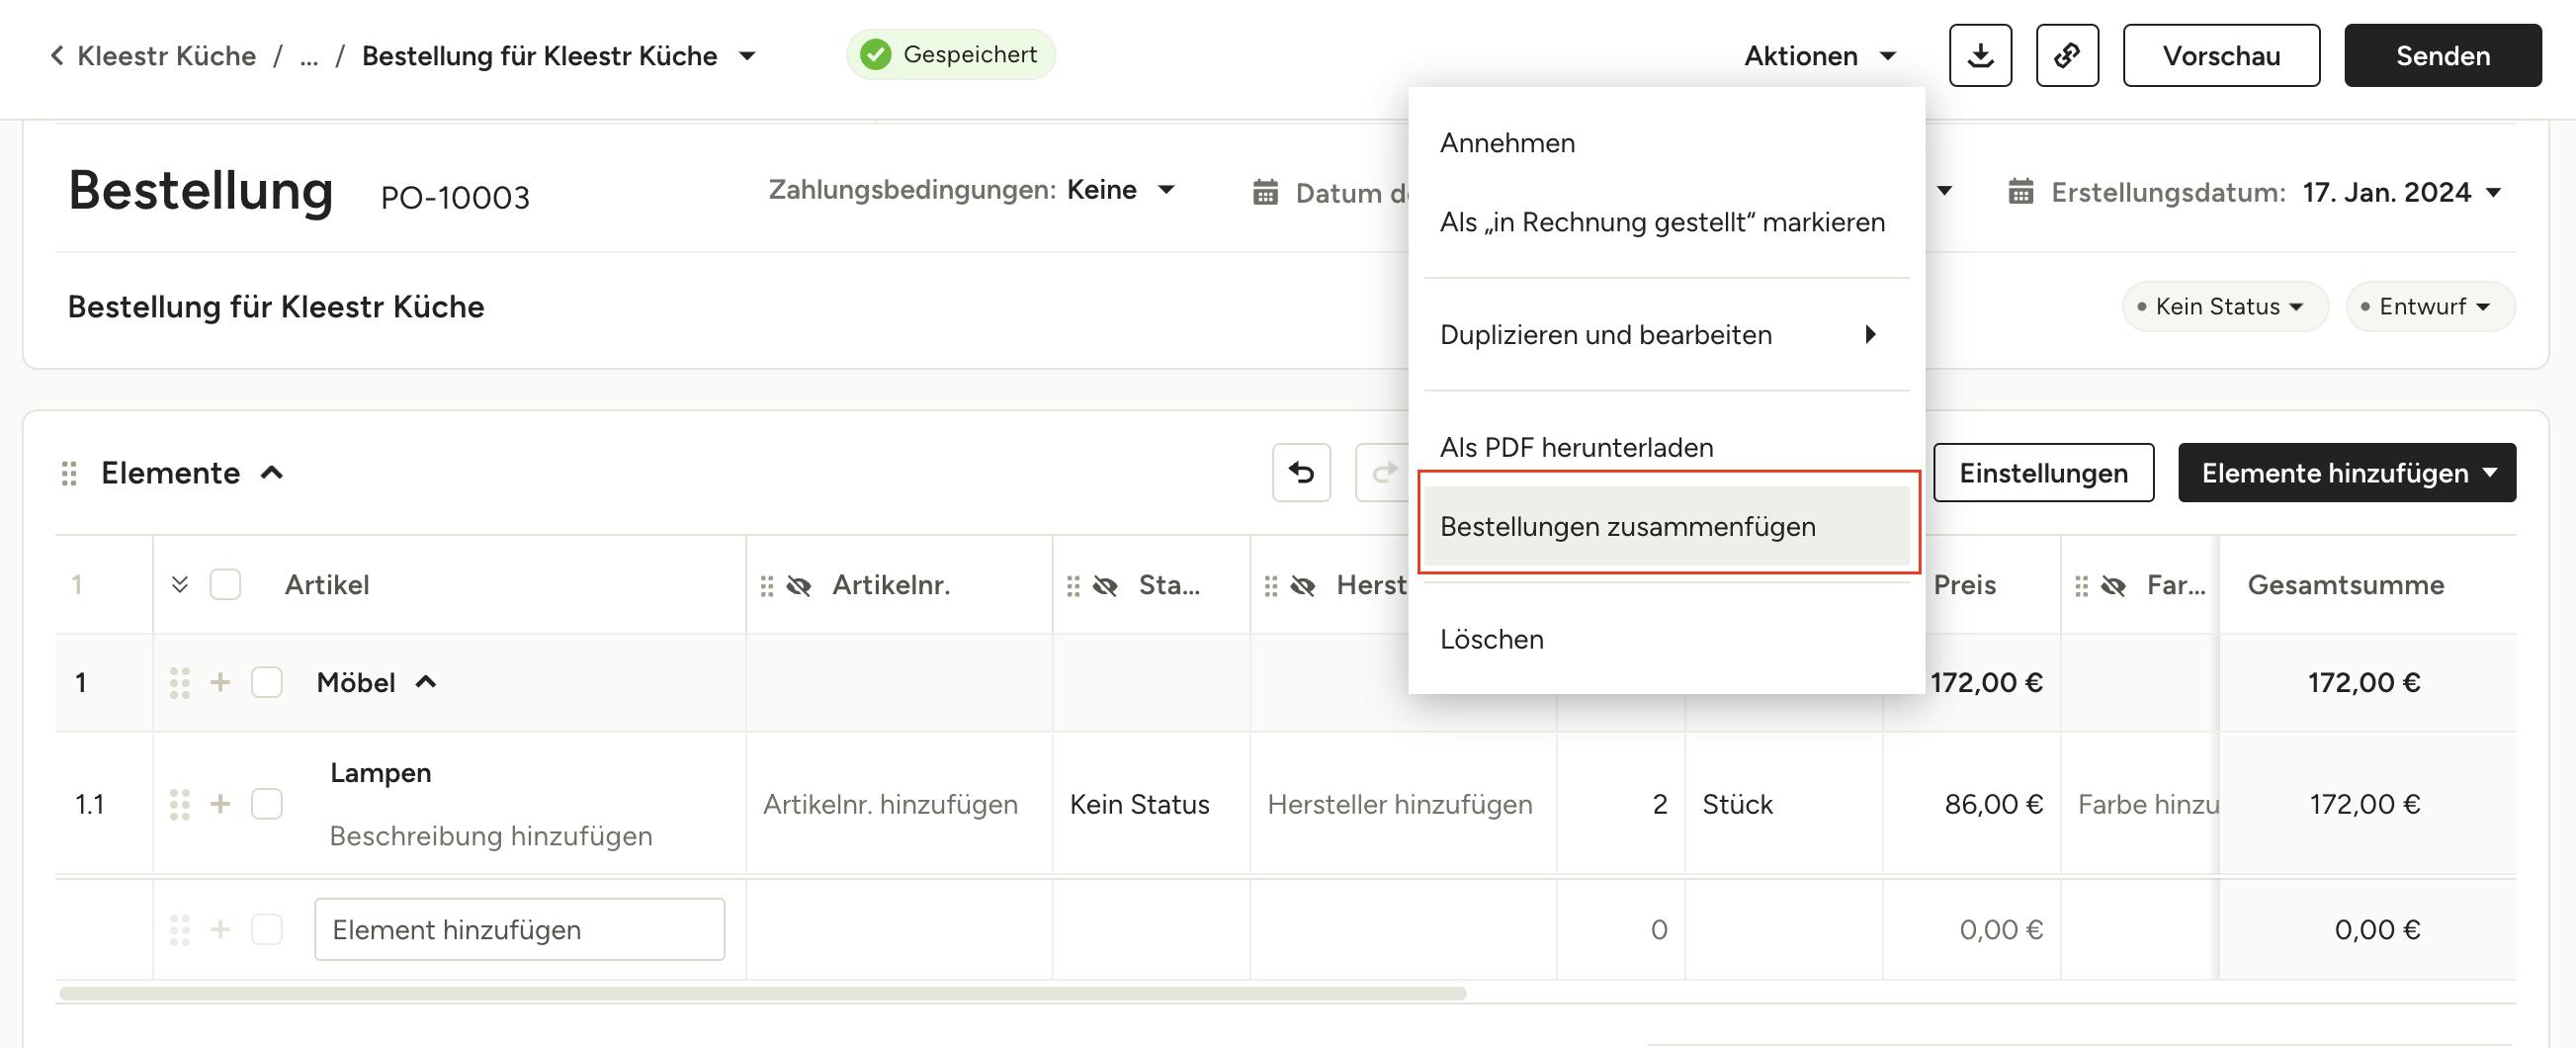Click the Vorschau button
The width and height of the screenshot is (2576, 1048).
(2221, 56)
